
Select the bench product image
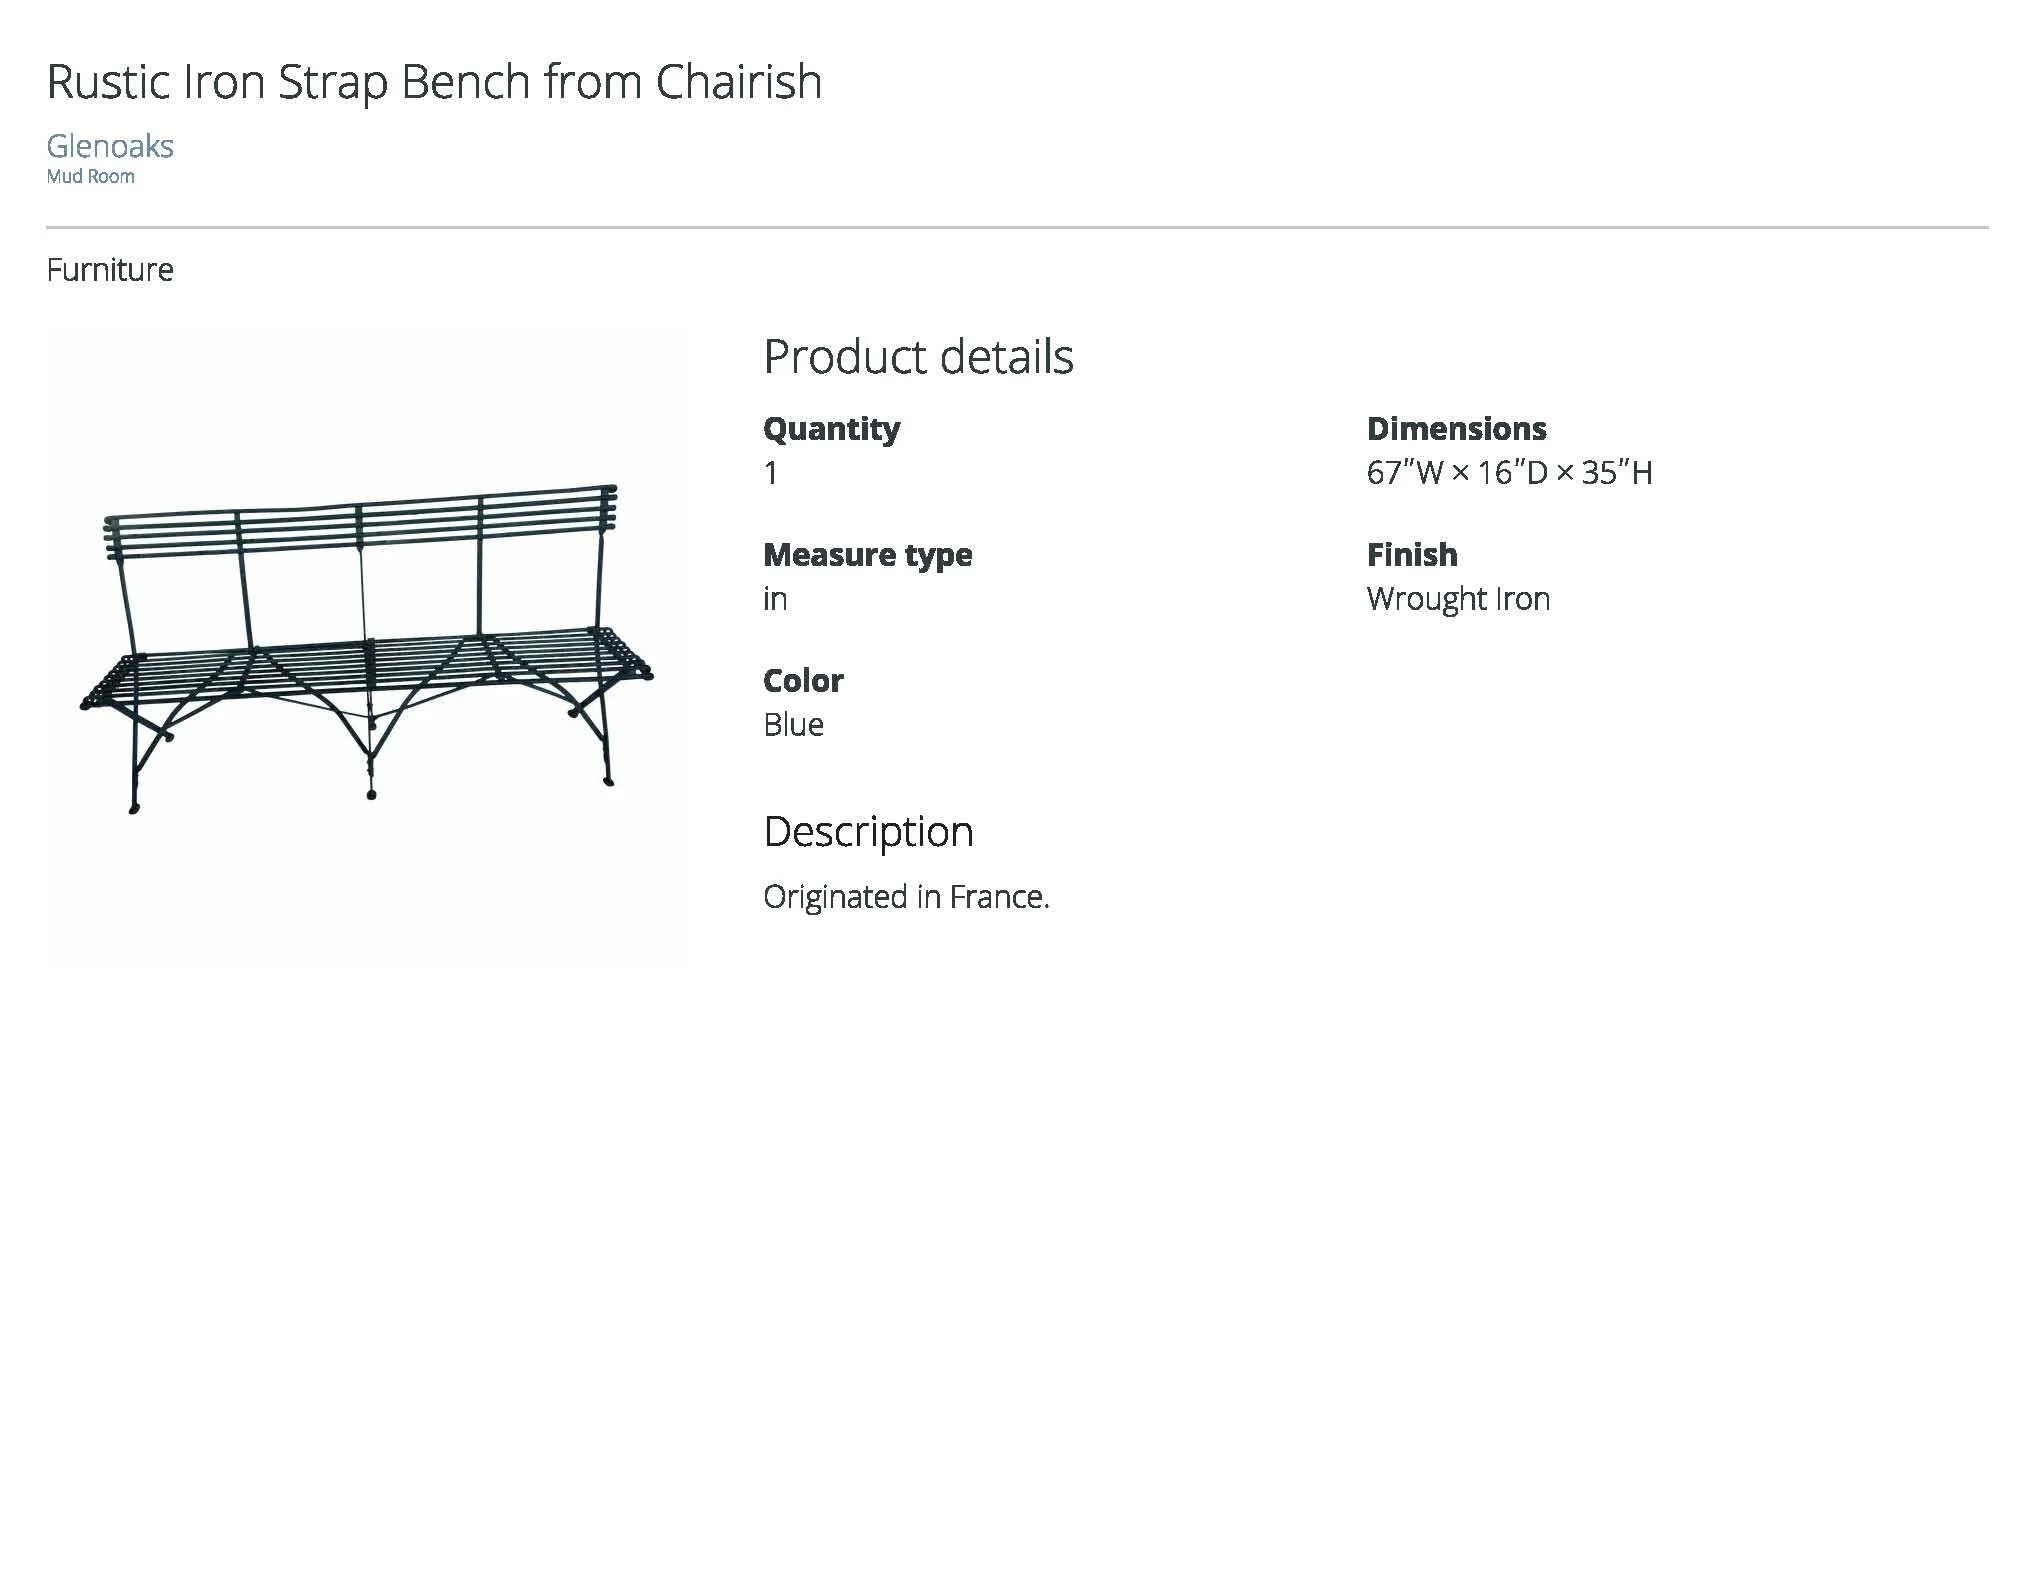pyautogui.click(x=367, y=648)
